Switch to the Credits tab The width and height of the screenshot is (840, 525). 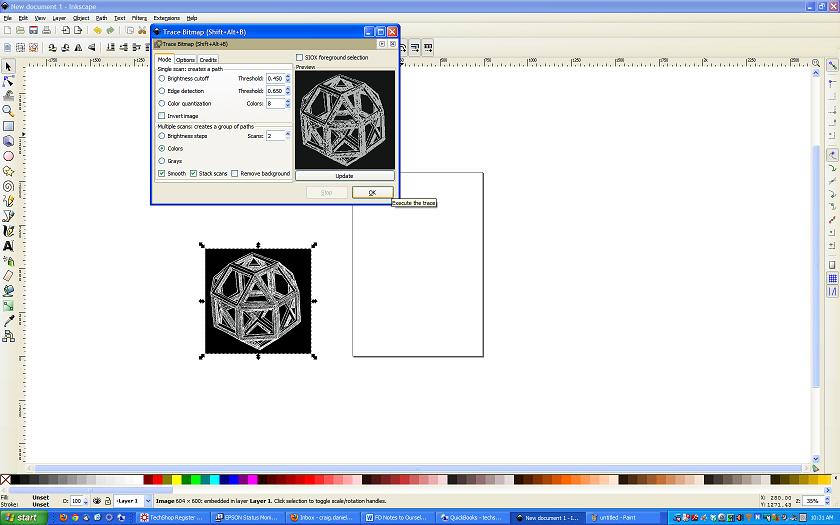pyautogui.click(x=208, y=60)
